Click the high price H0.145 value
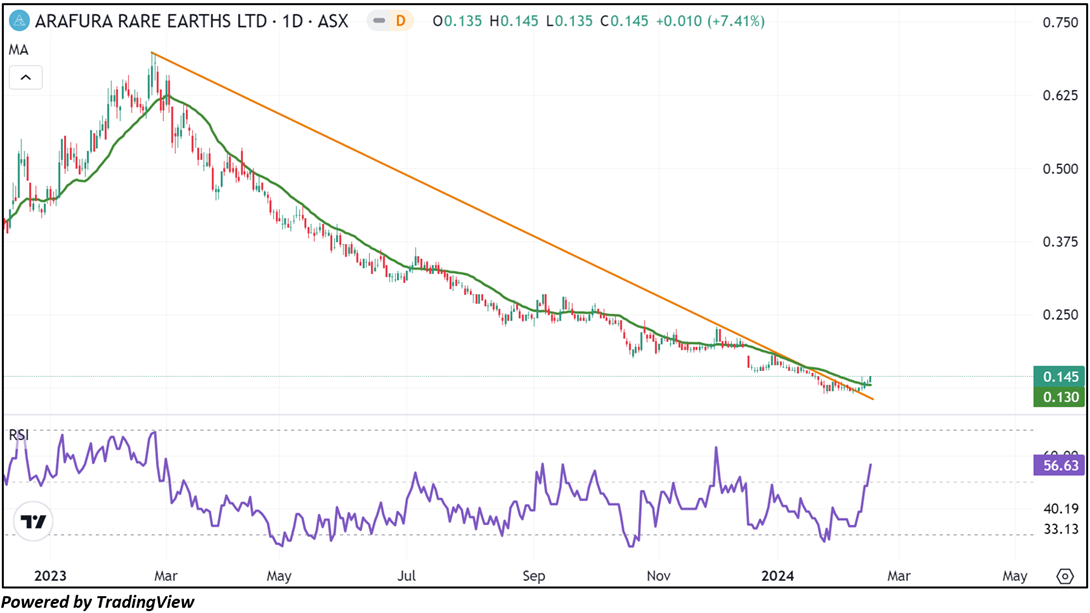This screenshot has width=1090, height=613. 514,22
